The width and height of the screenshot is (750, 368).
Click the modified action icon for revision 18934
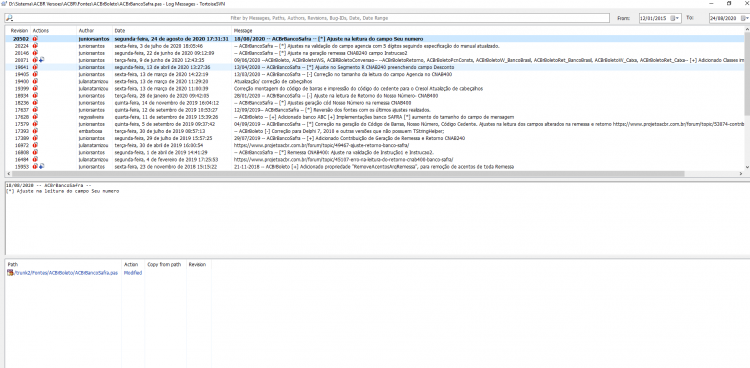35,96
